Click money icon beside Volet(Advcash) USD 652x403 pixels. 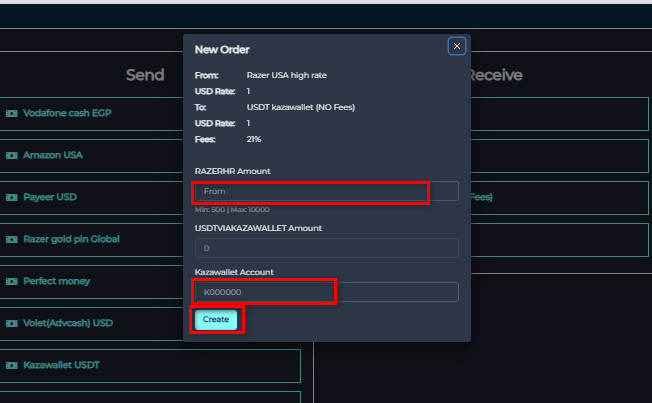tap(12, 324)
